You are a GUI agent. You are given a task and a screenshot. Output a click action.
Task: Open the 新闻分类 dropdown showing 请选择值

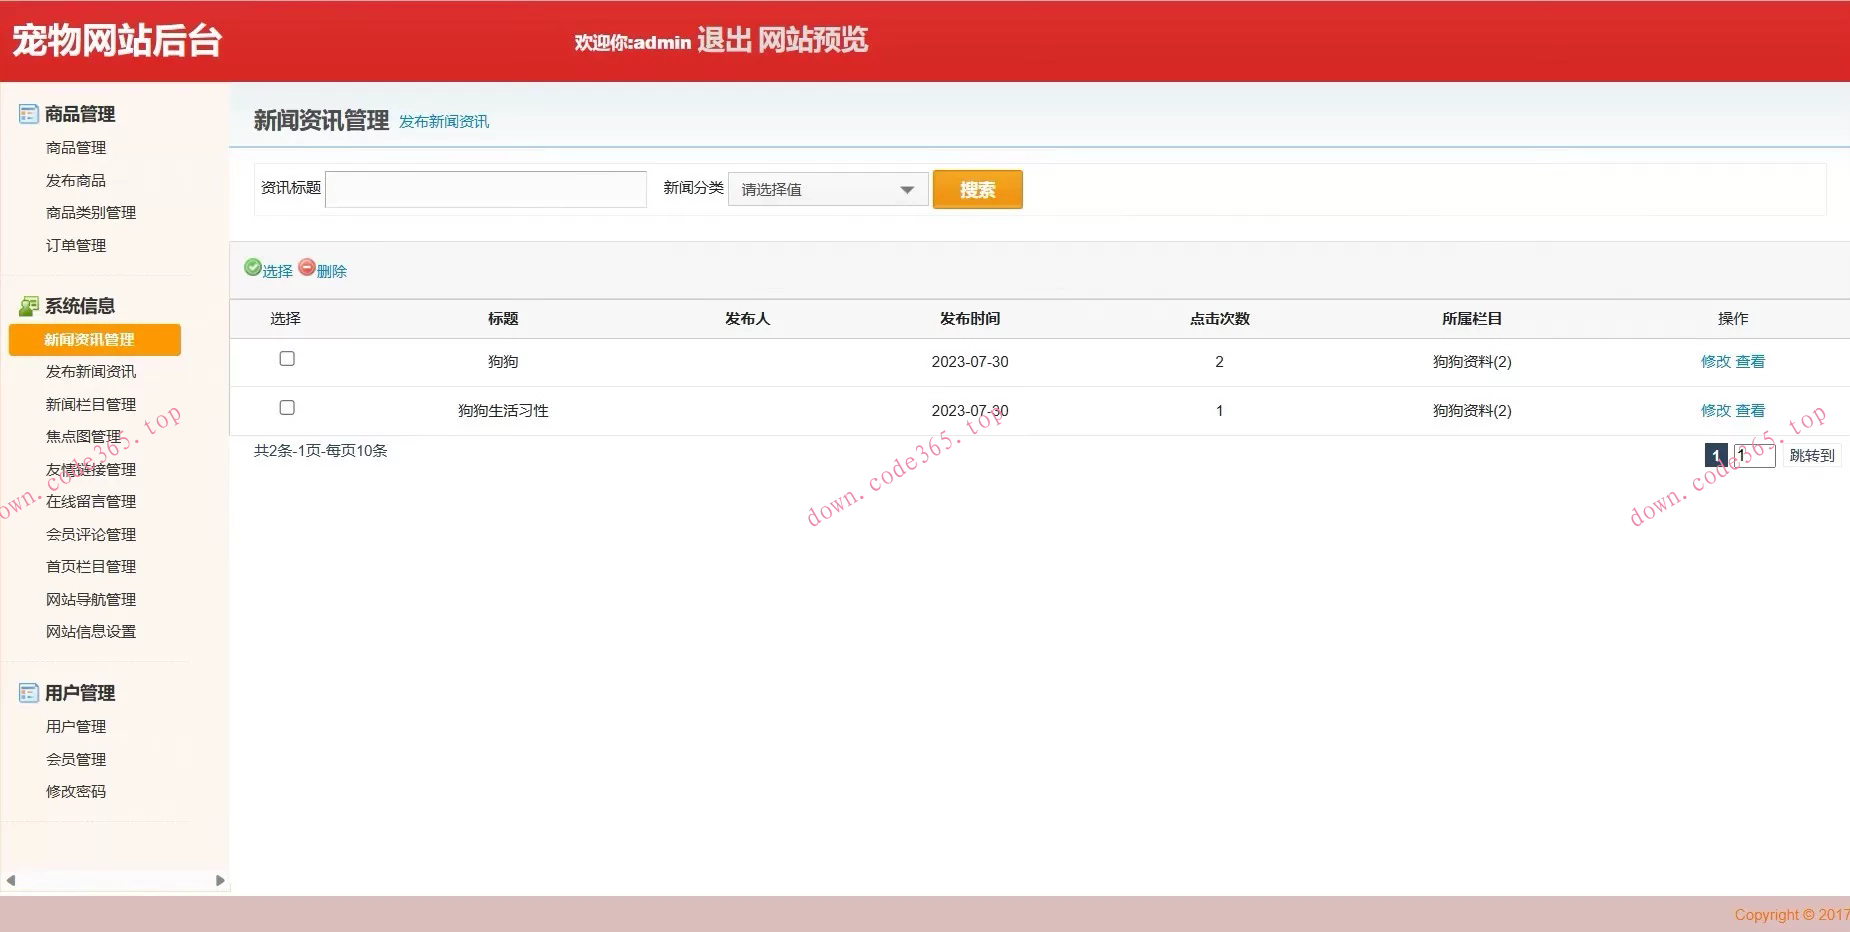pyautogui.click(x=828, y=189)
